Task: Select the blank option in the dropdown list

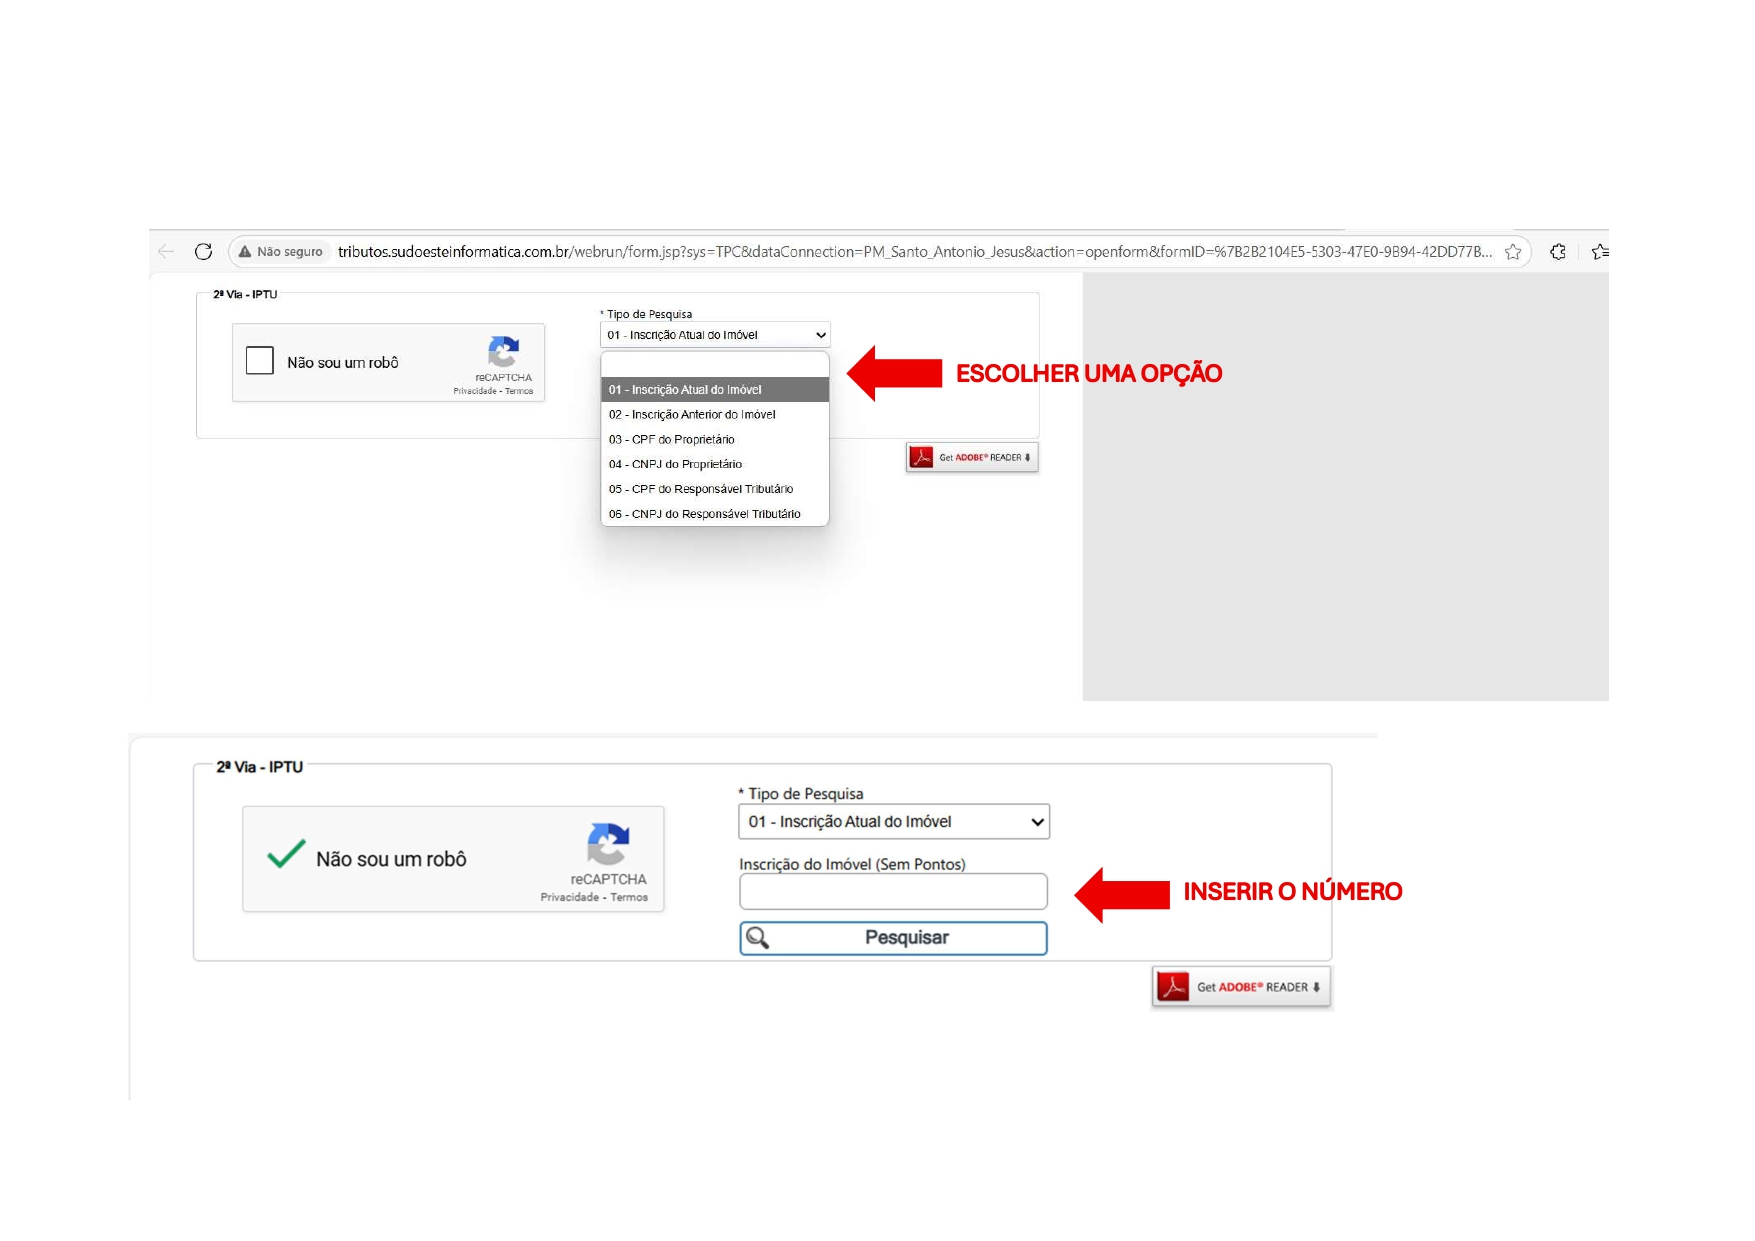Action: pyautogui.click(x=715, y=365)
